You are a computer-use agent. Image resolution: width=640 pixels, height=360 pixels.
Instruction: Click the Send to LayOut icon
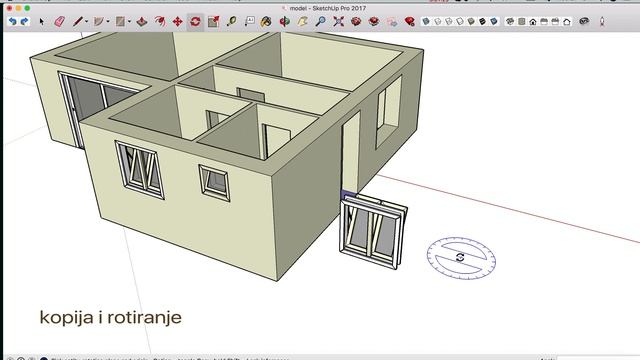392,21
